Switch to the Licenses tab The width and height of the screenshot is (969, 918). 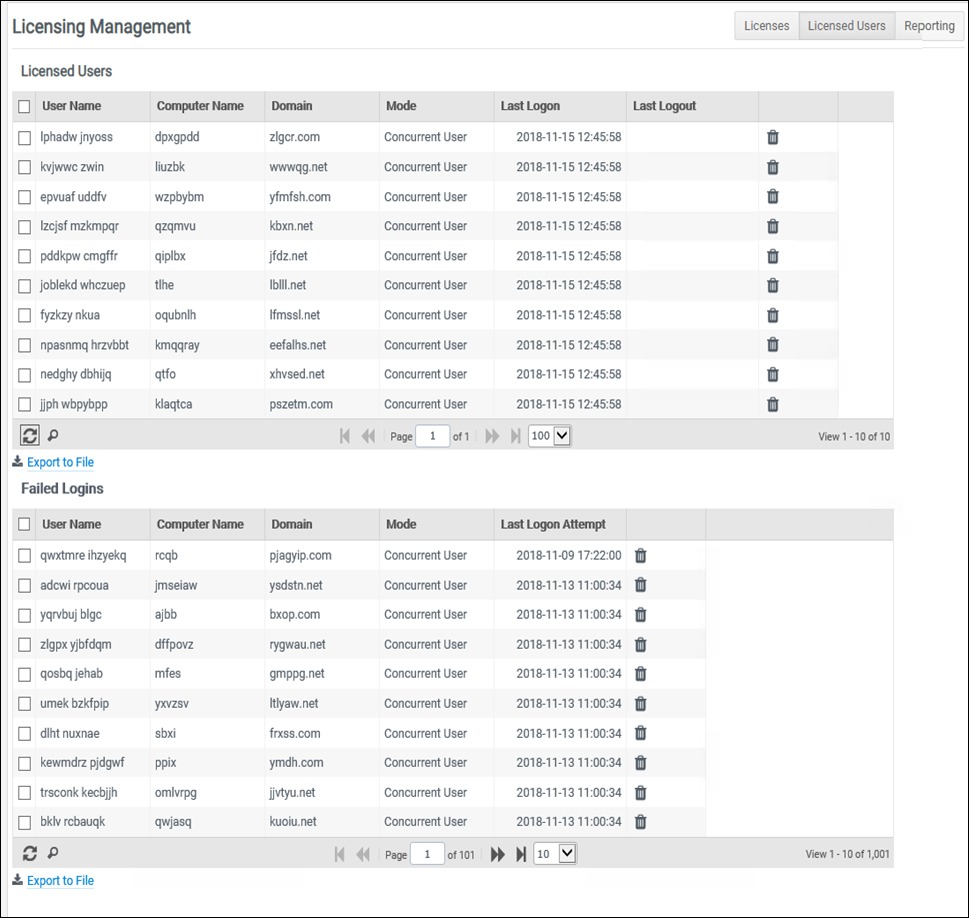click(766, 26)
